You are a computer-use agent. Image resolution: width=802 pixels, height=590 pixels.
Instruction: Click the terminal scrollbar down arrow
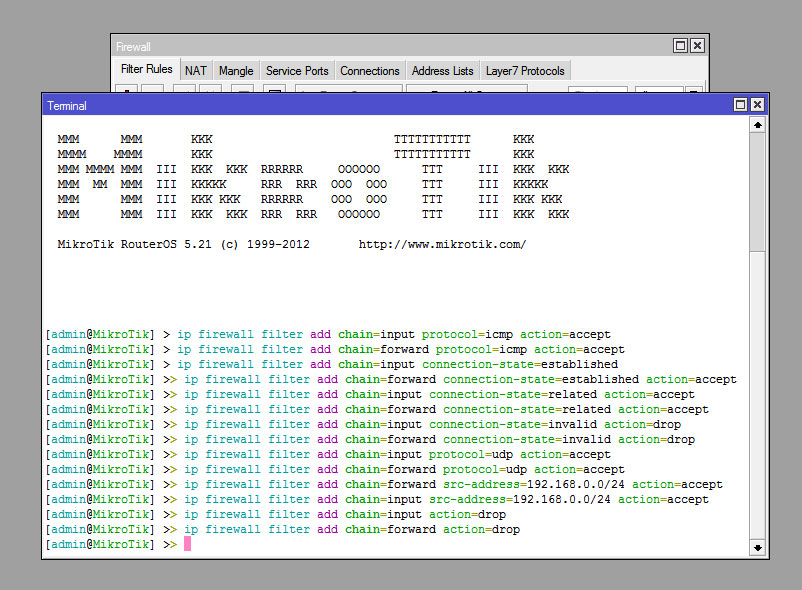[757, 547]
